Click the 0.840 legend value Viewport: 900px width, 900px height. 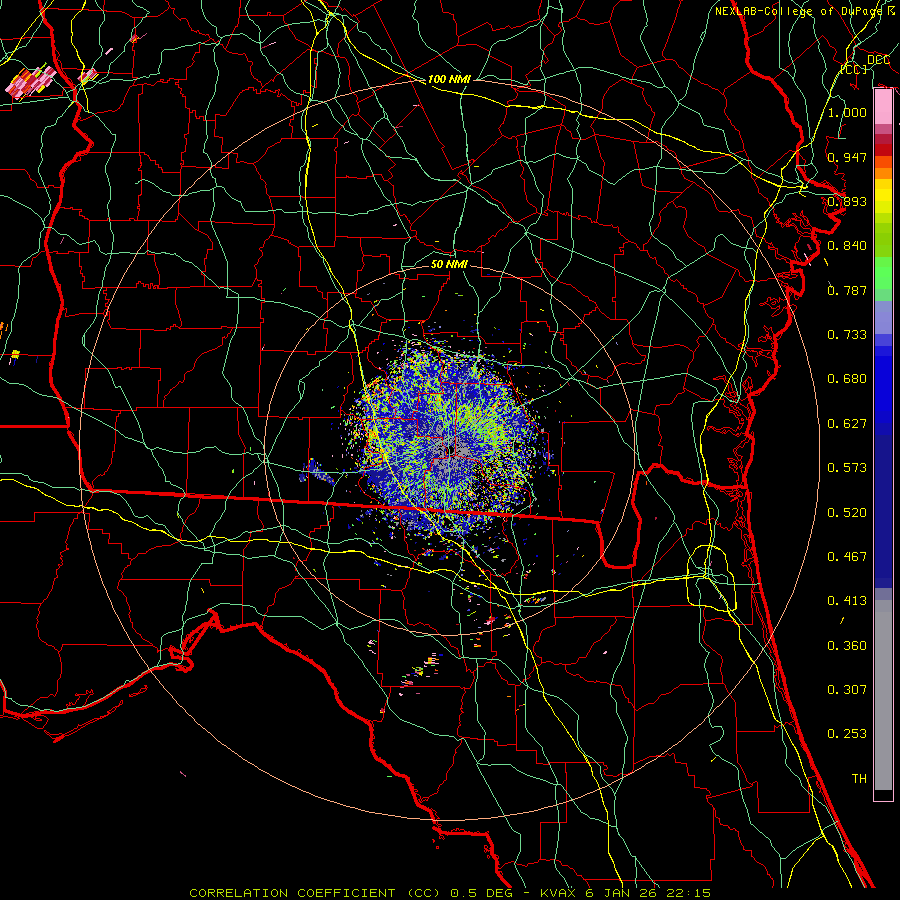(847, 246)
